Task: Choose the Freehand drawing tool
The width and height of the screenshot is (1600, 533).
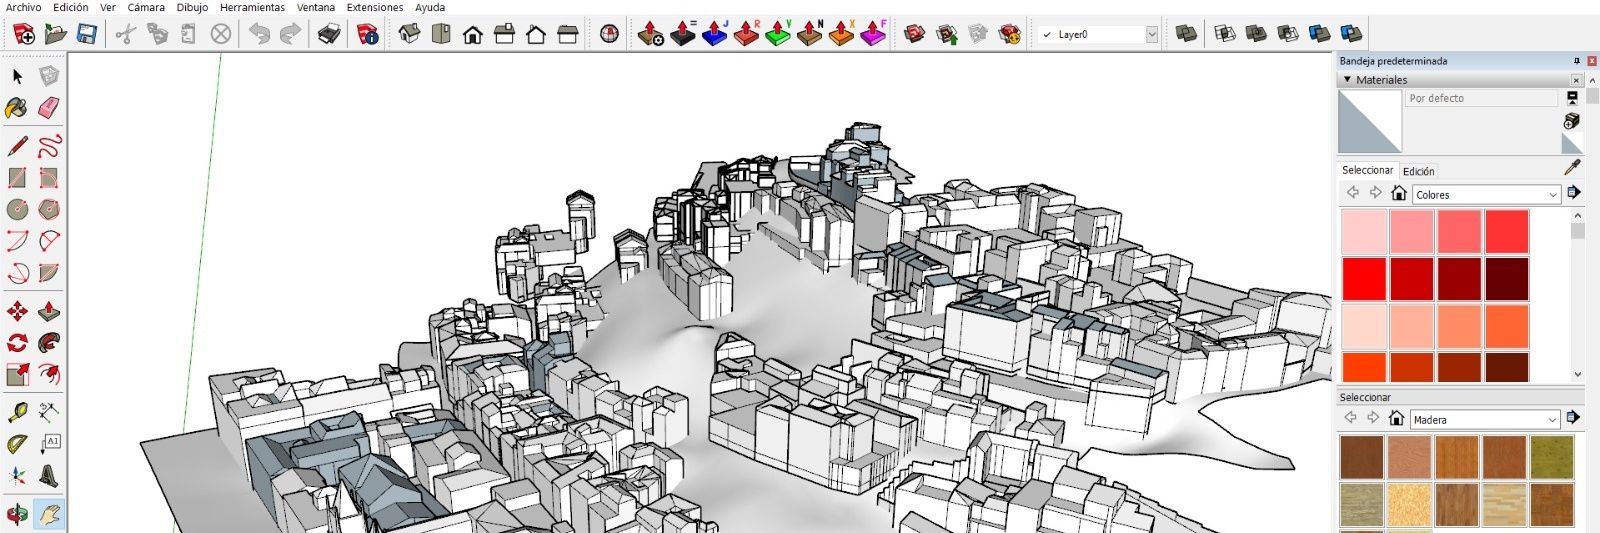Action: [49, 146]
